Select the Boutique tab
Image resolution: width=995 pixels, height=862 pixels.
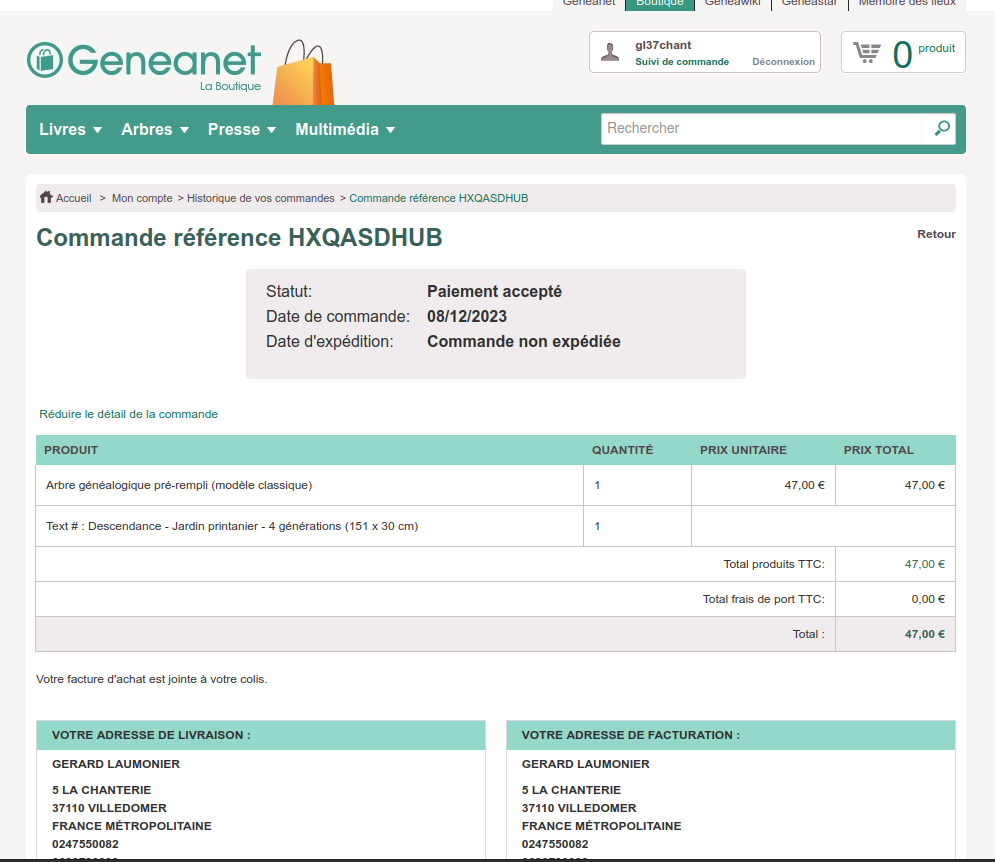tap(660, 4)
